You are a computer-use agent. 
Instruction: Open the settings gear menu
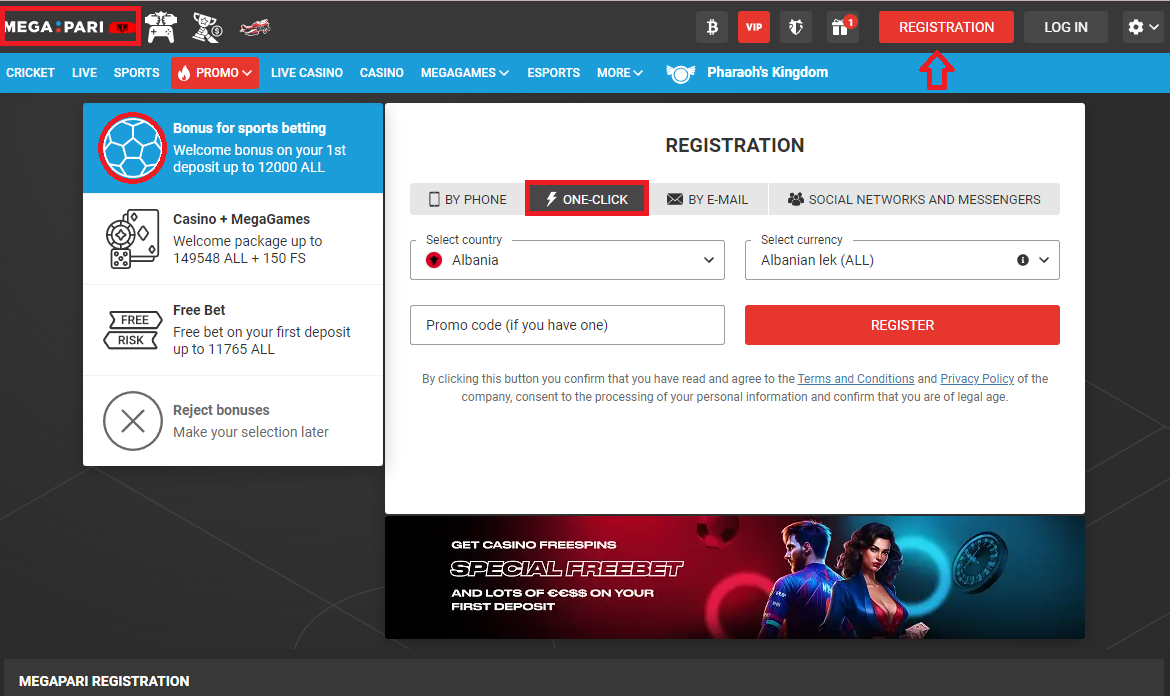point(1143,28)
